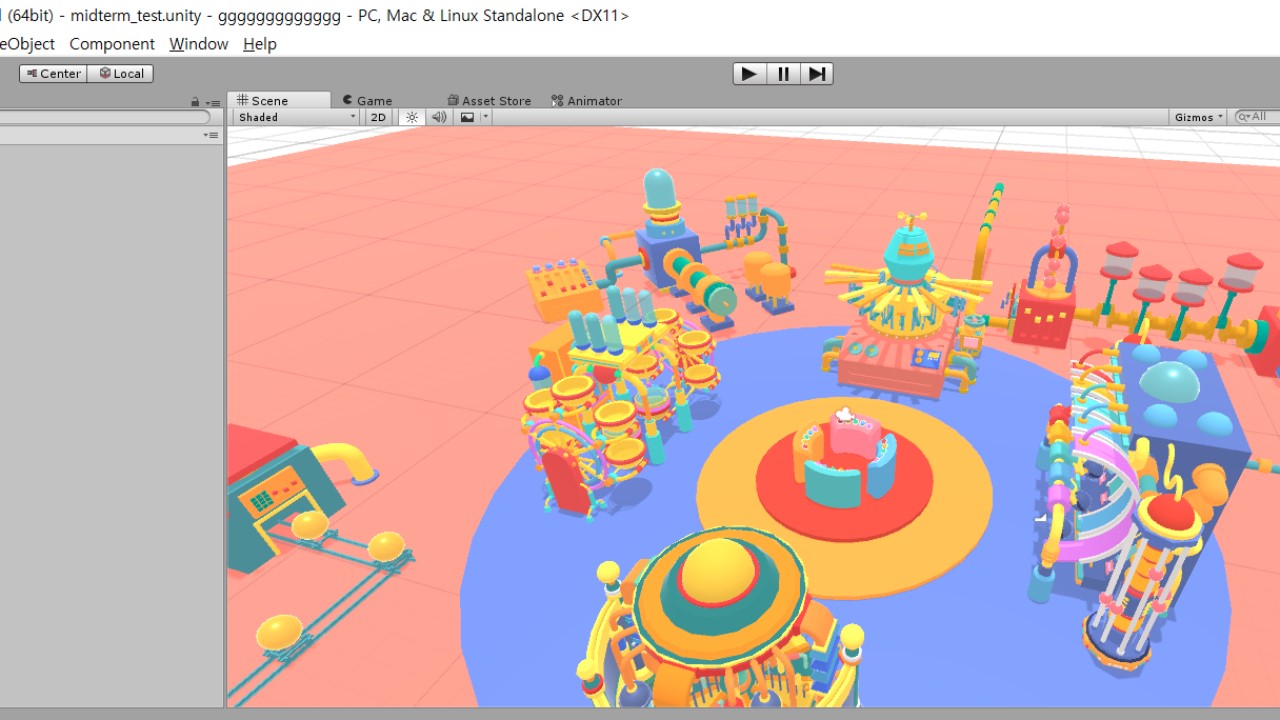Open the Help menu
This screenshot has height=720, width=1280.
pyautogui.click(x=260, y=44)
